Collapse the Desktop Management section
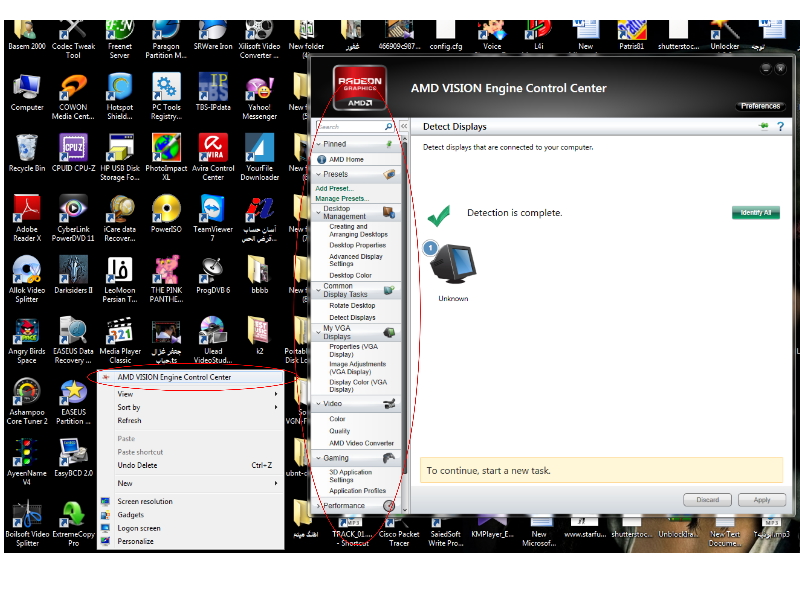 tap(319, 212)
